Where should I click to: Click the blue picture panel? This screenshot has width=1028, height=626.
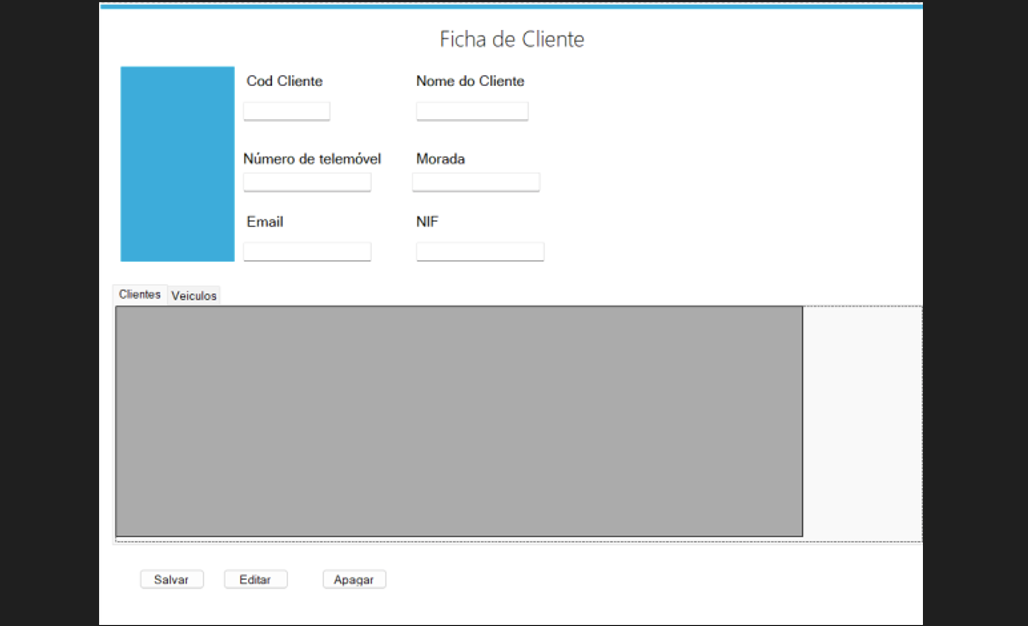177,164
